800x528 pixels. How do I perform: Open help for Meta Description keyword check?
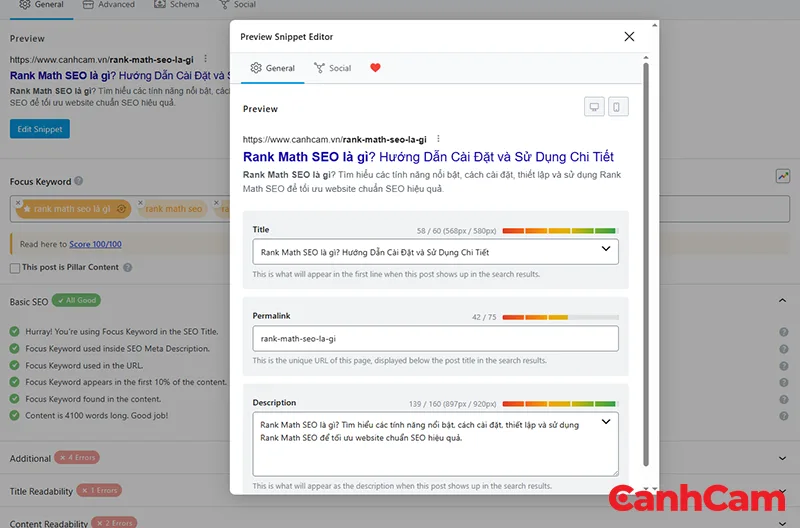tap(784, 349)
